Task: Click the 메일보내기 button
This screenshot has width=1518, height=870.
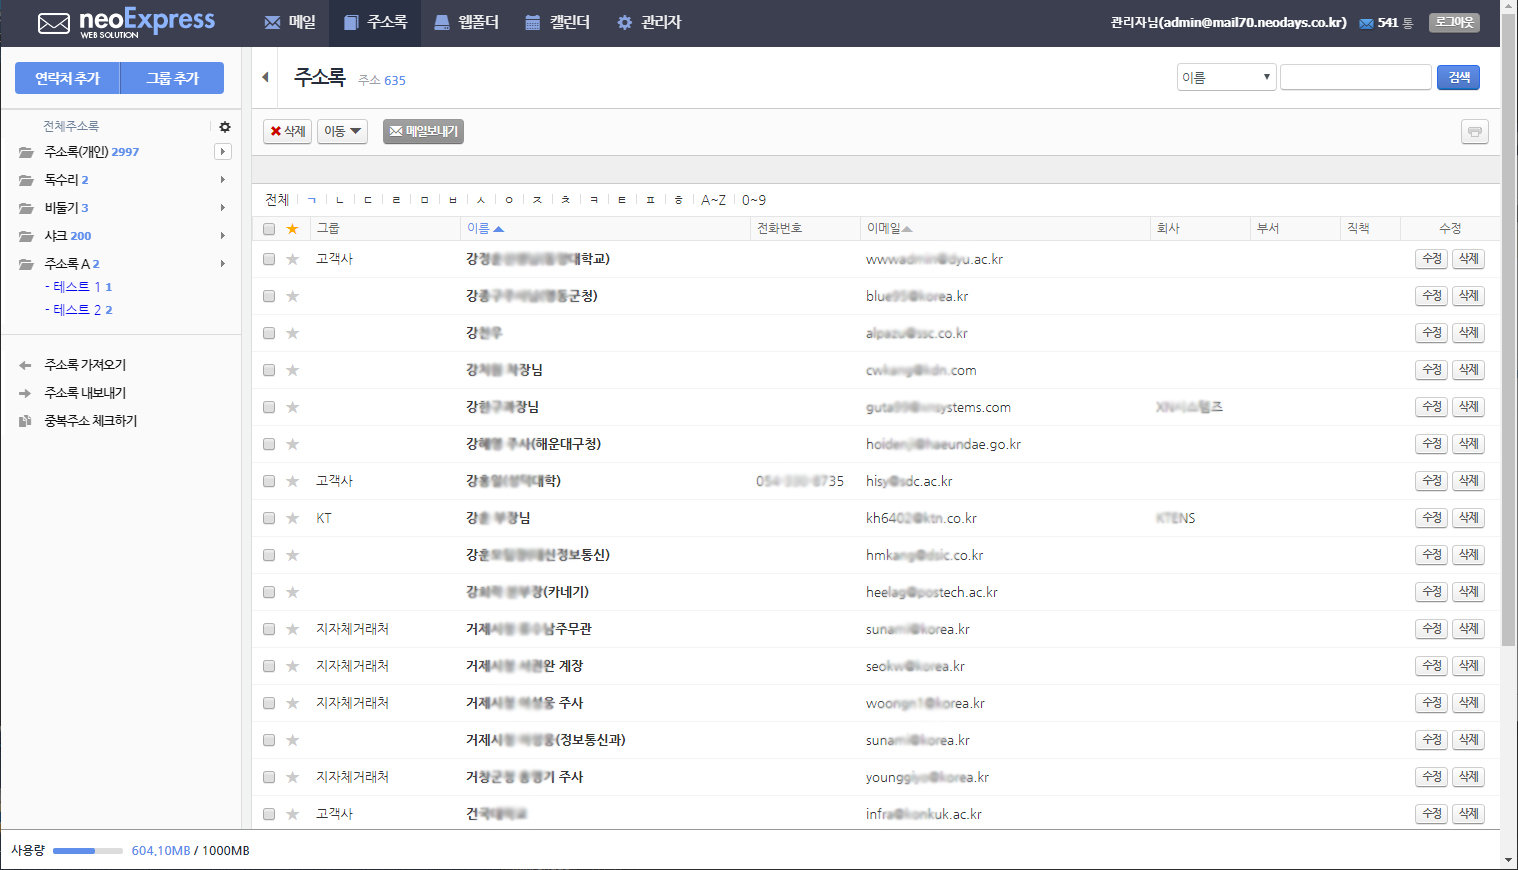Action: coord(423,131)
